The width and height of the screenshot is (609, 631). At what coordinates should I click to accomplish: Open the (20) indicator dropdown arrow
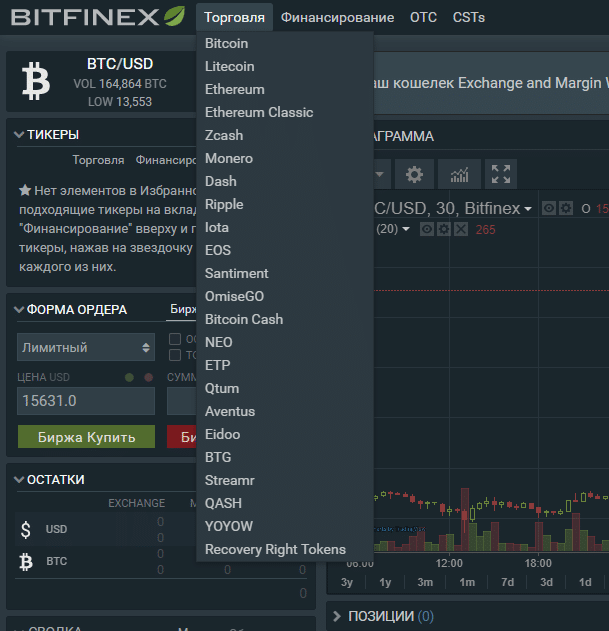pyautogui.click(x=406, y=229)
